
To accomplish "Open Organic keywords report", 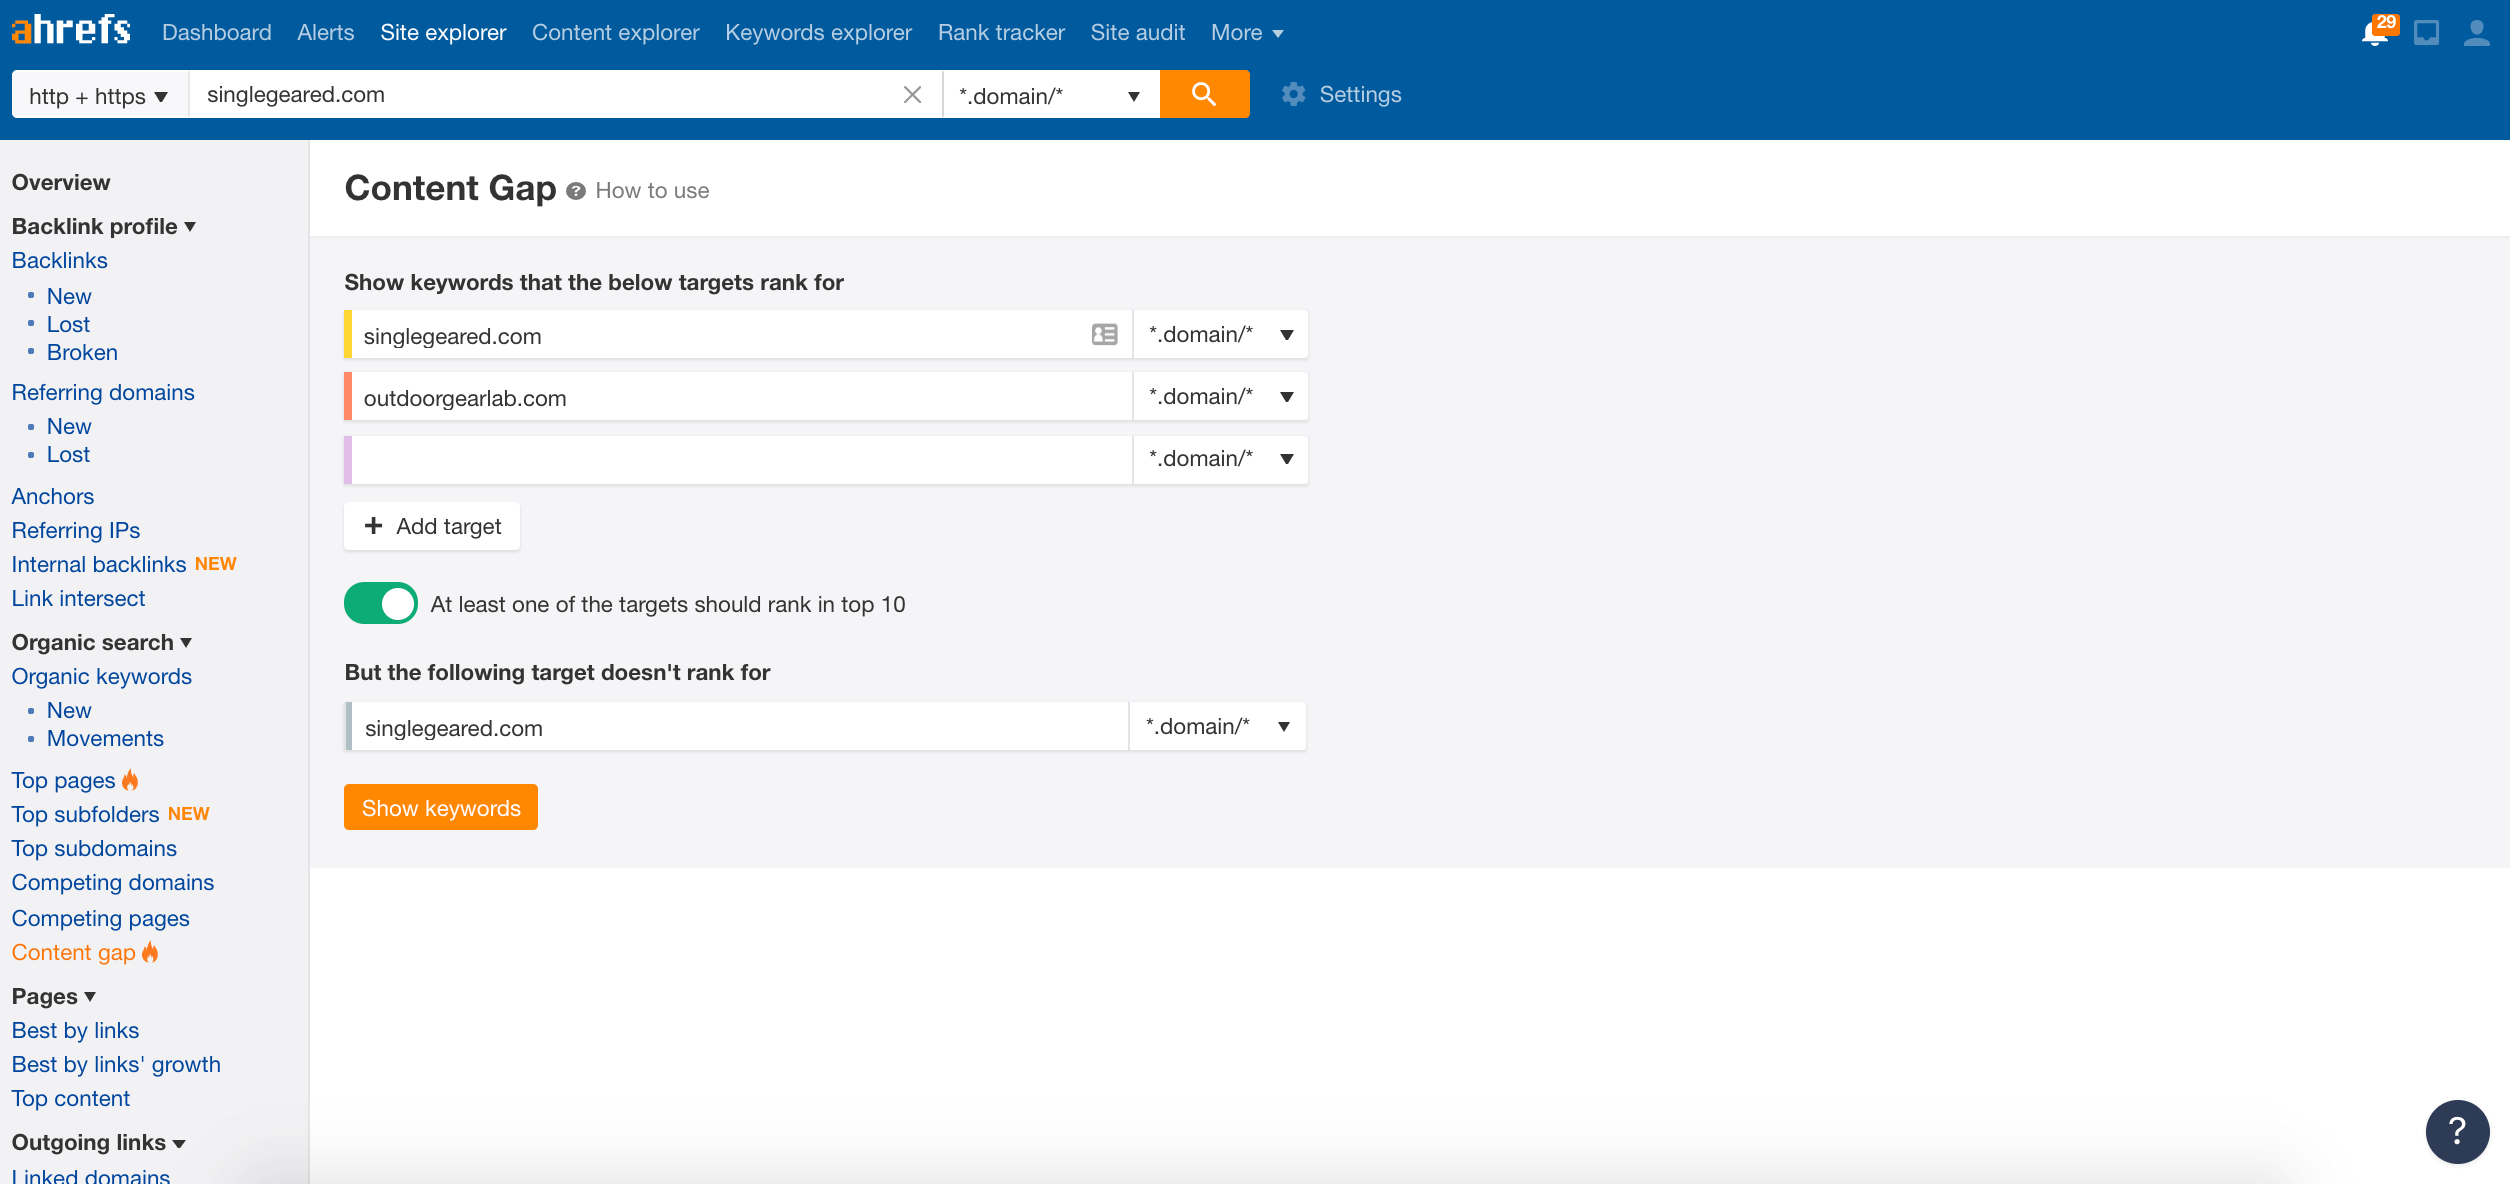I will coord(102,676).
